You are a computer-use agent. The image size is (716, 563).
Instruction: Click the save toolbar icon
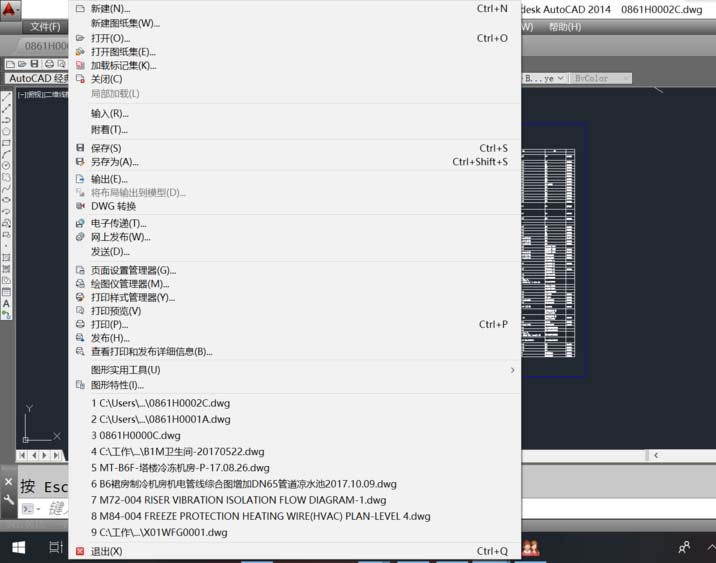pos(34,64)
